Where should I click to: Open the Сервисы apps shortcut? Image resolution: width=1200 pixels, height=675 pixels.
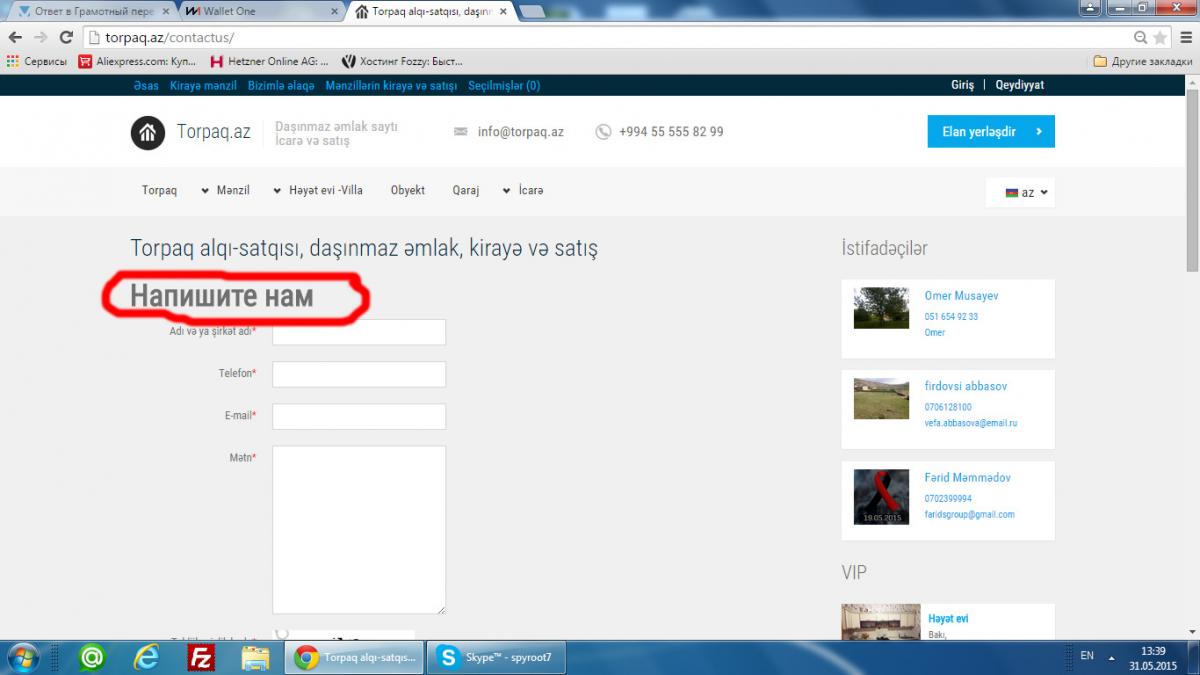[x=36, y=61]
